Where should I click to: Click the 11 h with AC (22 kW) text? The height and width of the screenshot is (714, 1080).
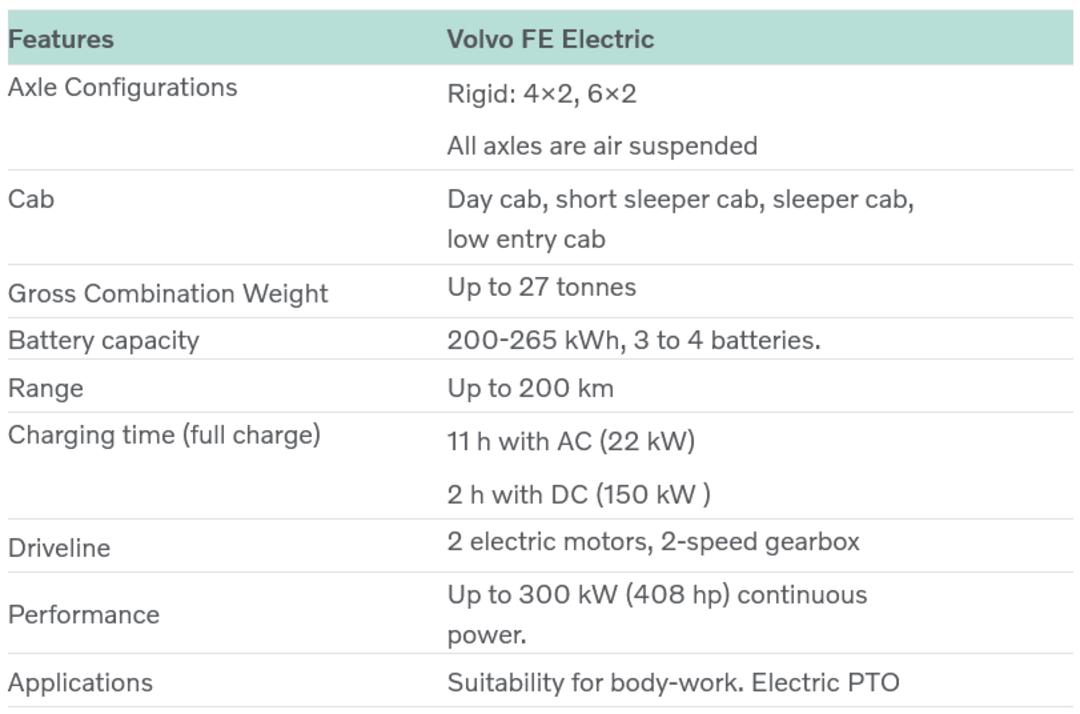click(x=571, y=441)
